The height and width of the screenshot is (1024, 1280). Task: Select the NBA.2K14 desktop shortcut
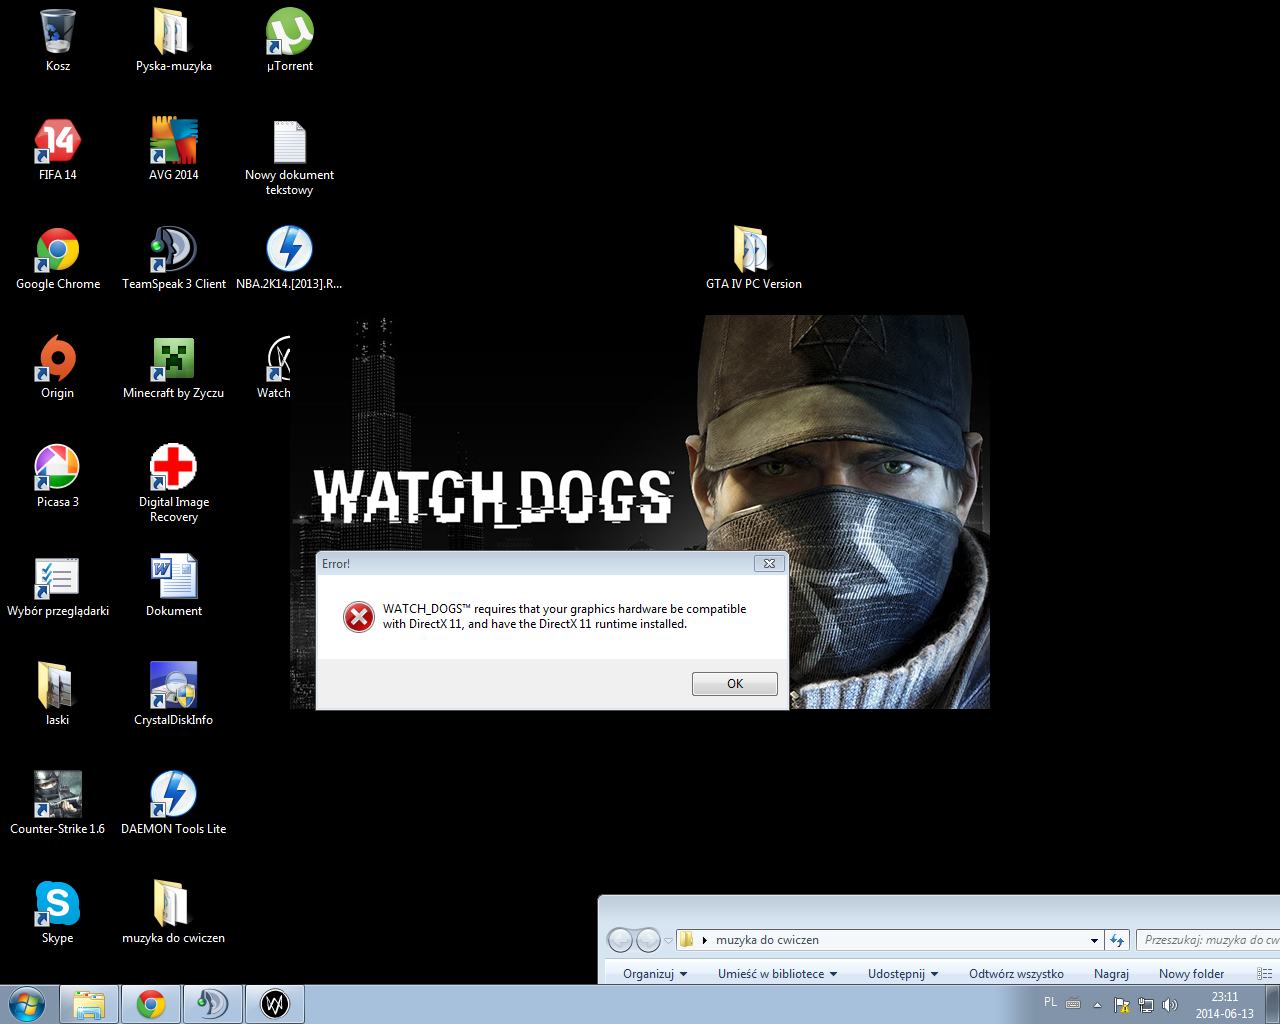pyautogui.click(x=290, y=258)
